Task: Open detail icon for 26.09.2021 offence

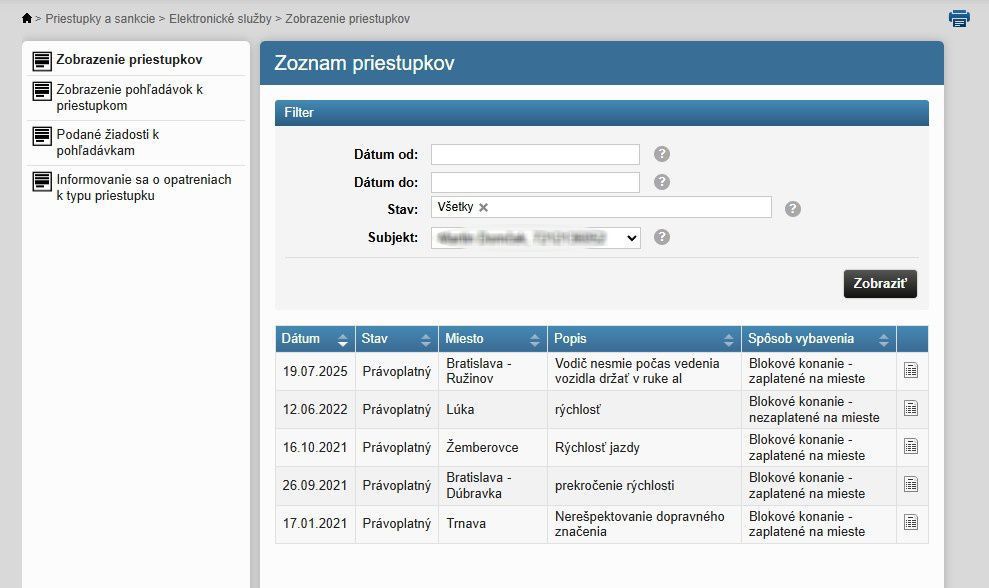Action: [x=911, y=485]
